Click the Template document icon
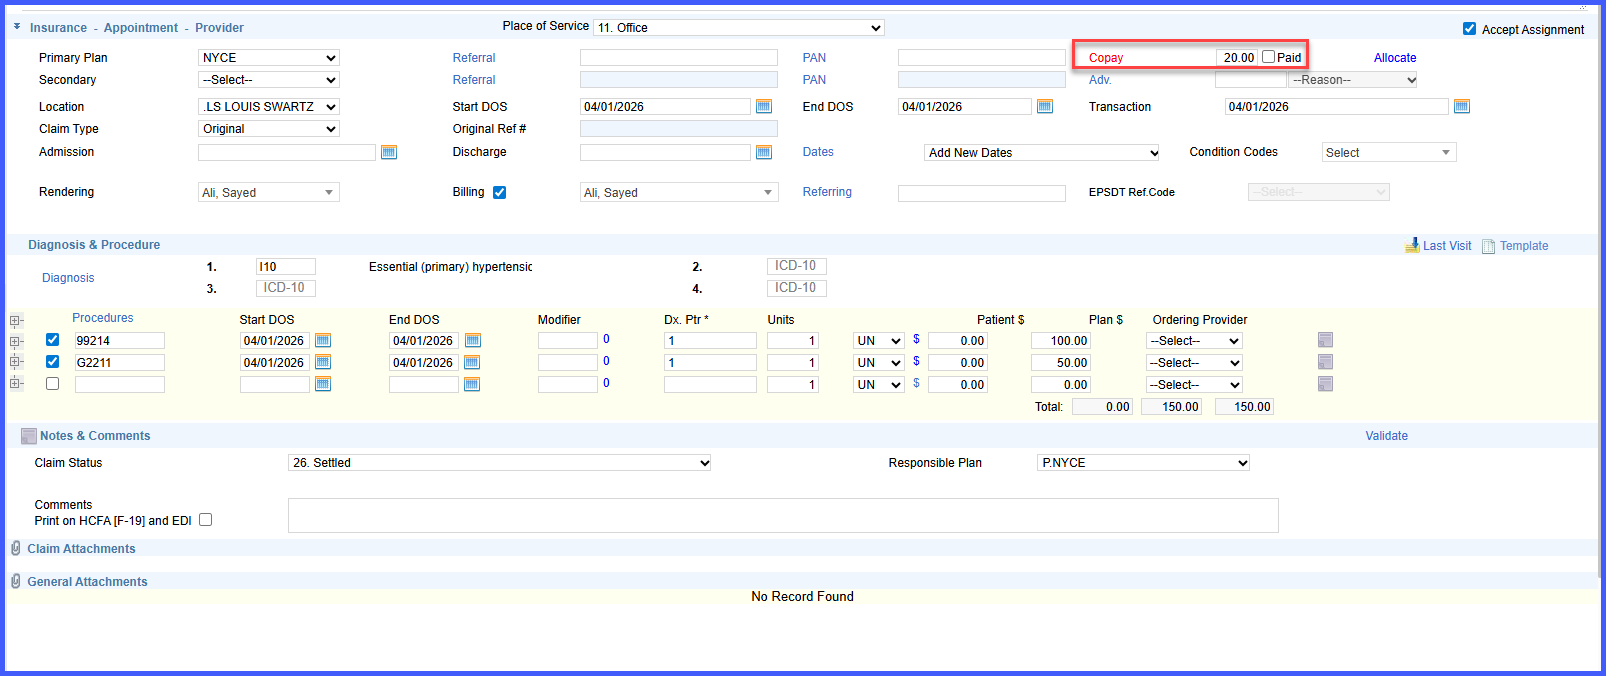The image size is (1606, 676). click(x=1489, y=246)
